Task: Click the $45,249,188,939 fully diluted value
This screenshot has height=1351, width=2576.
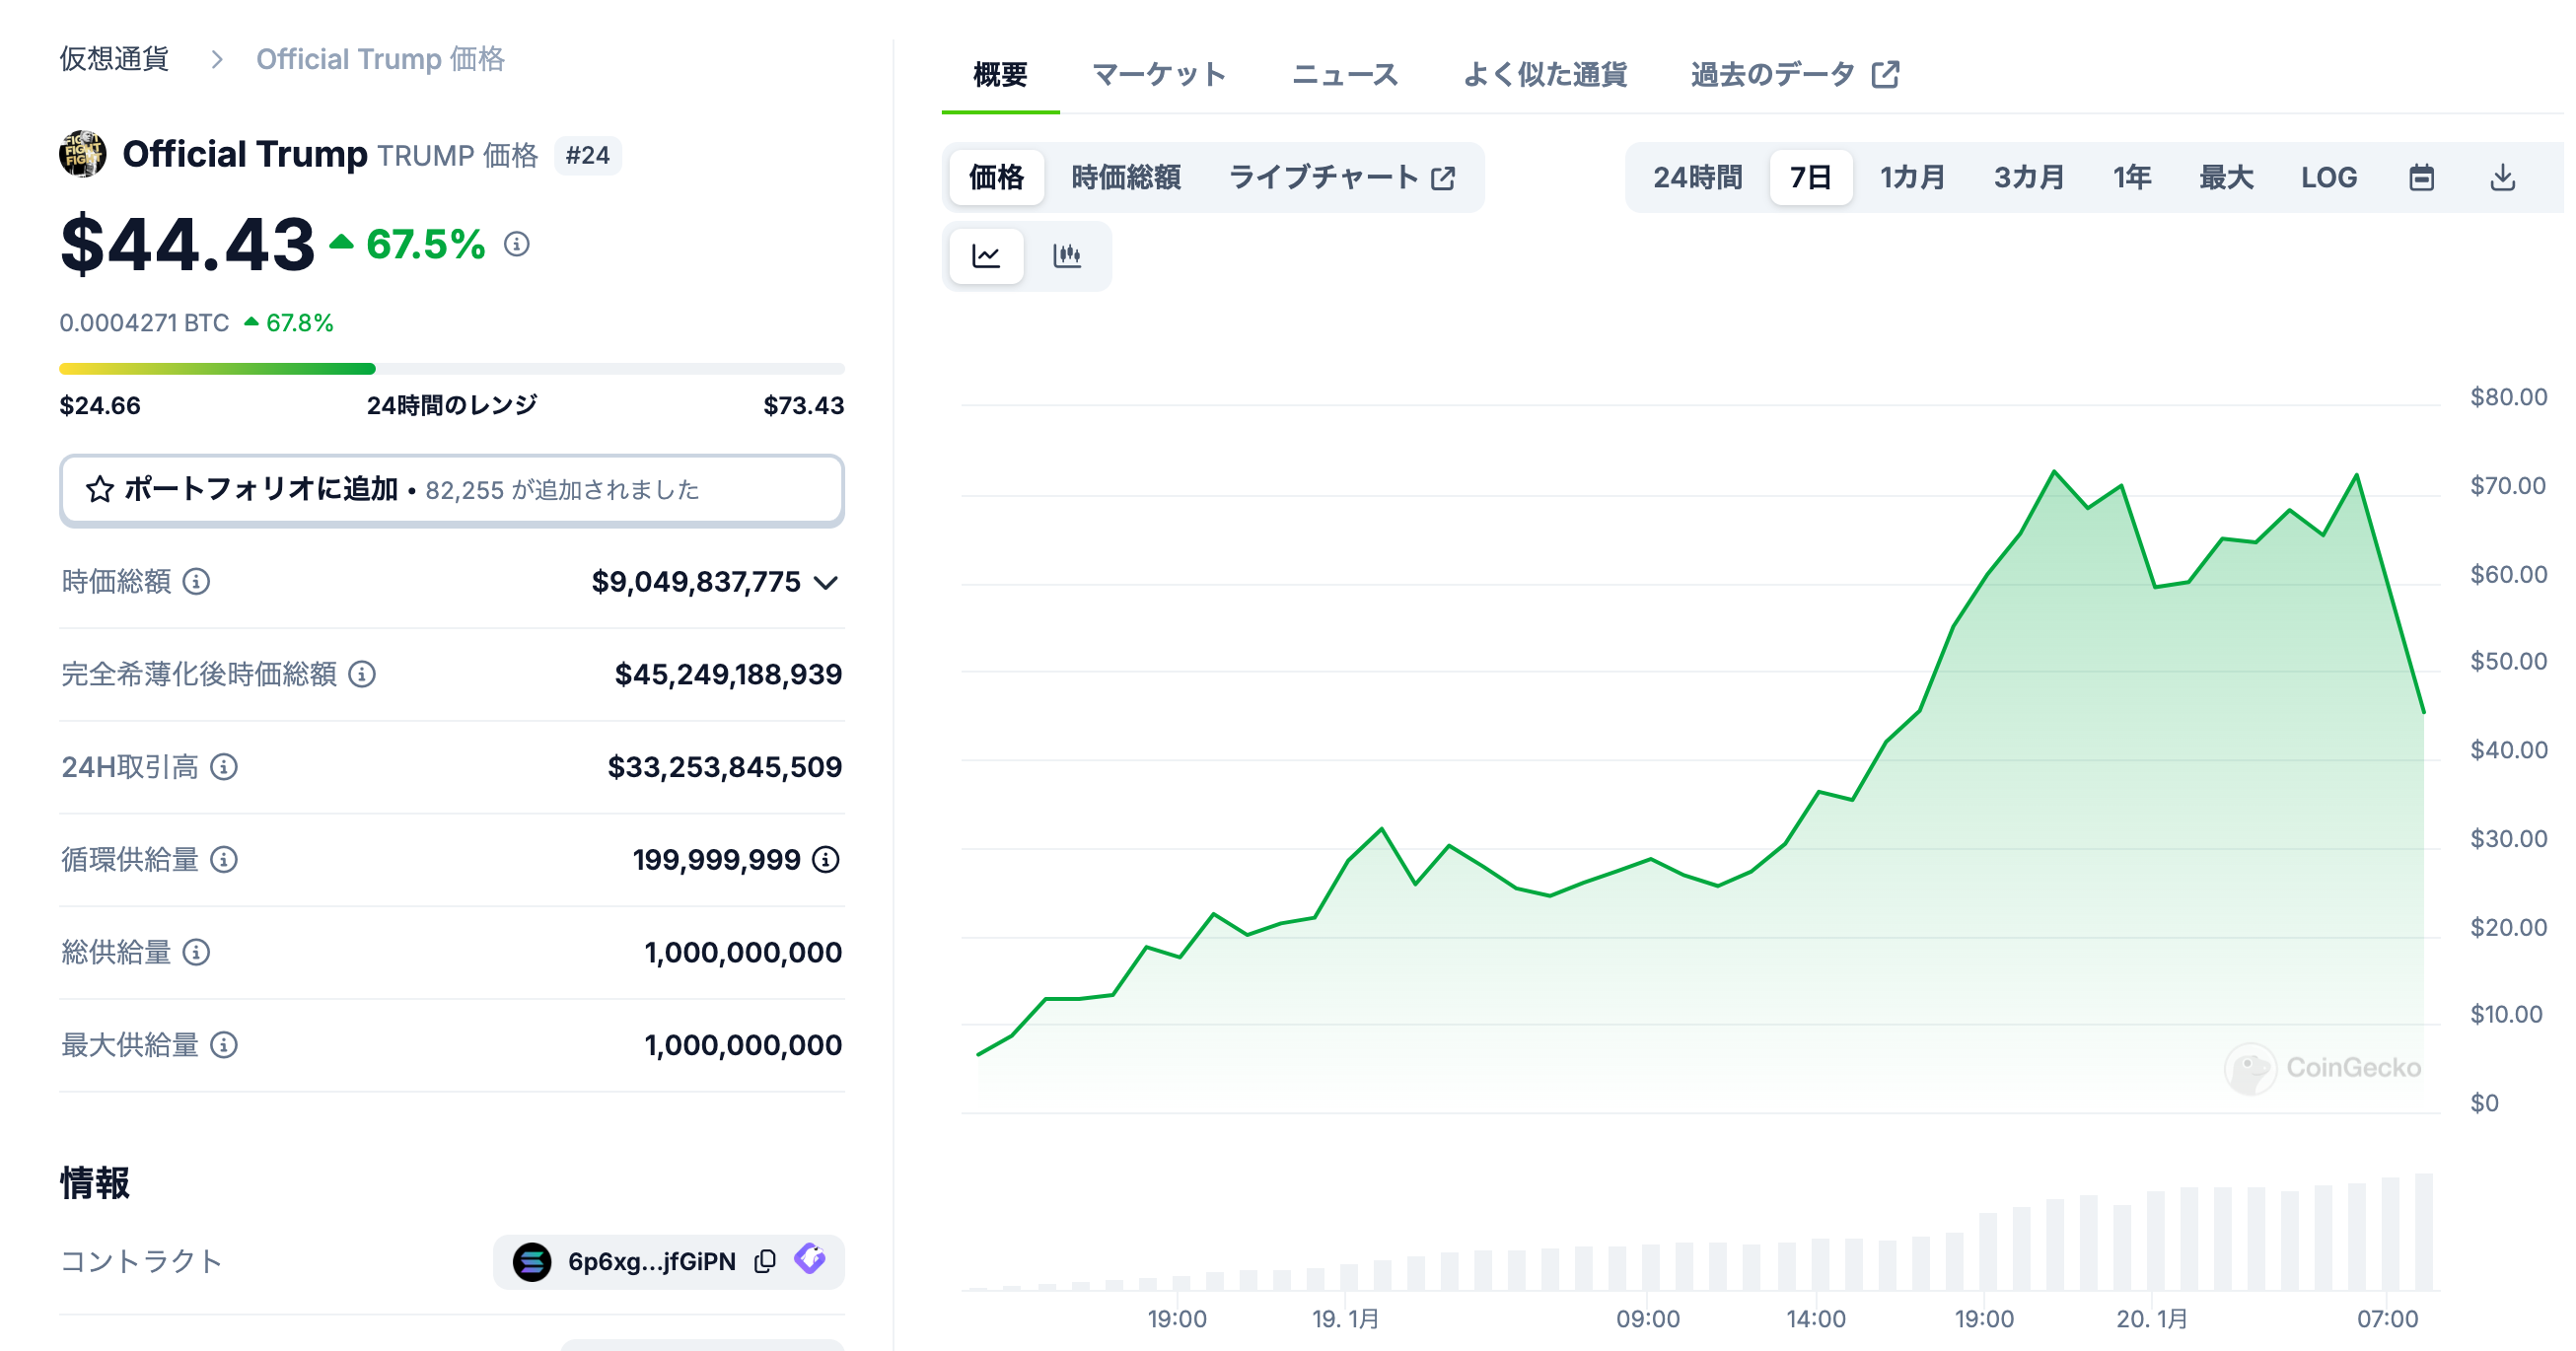Action: (728, 675)
